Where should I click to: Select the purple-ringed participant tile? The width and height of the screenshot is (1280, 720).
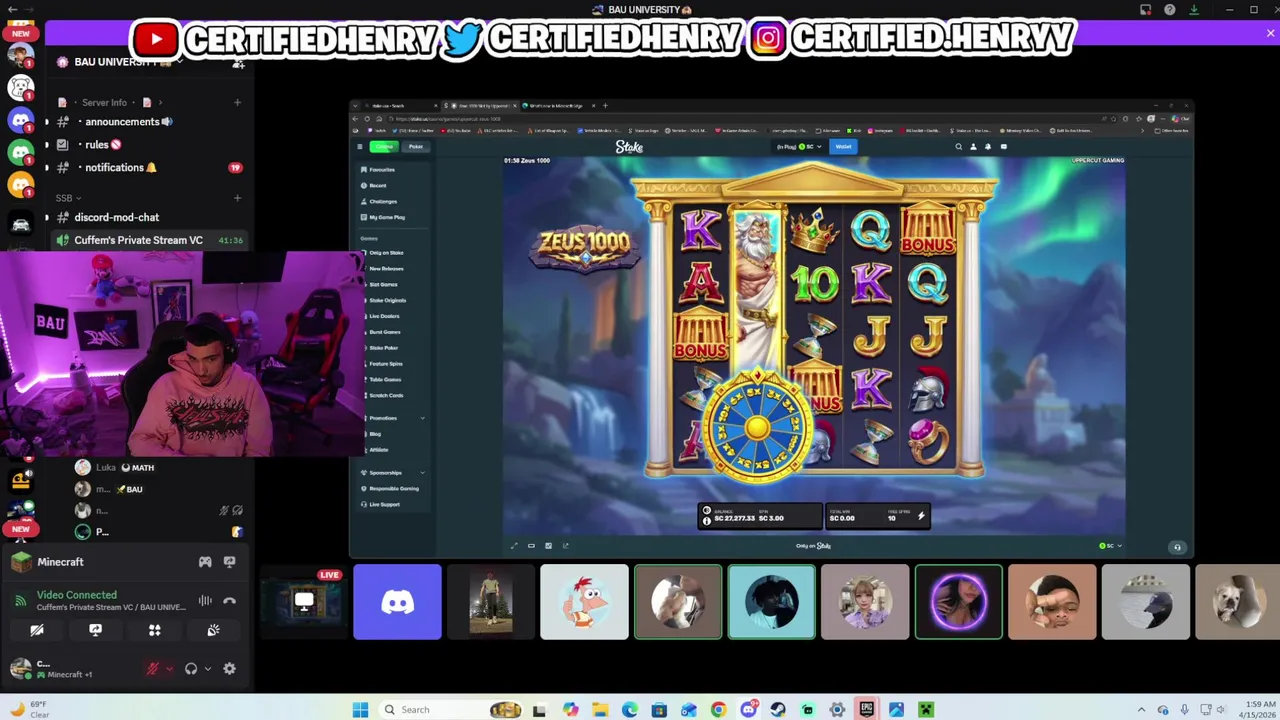click(958, 602)
